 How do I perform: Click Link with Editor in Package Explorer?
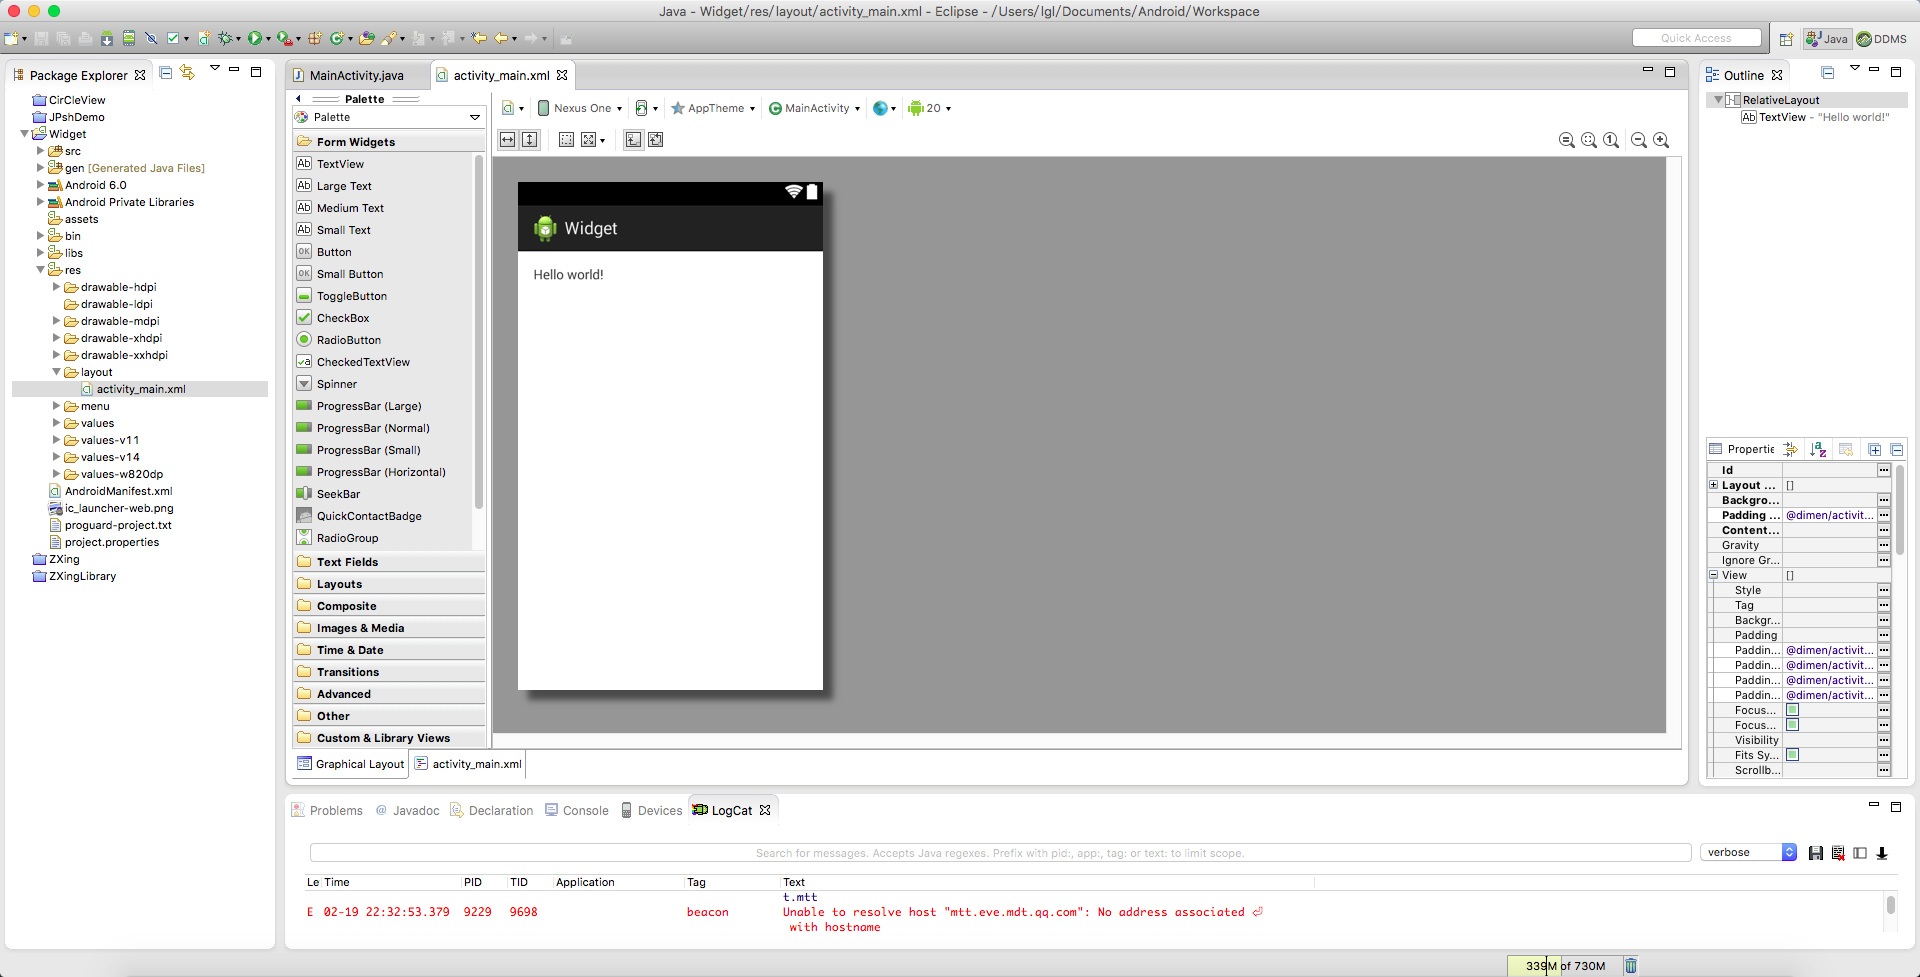coord(187,73)
